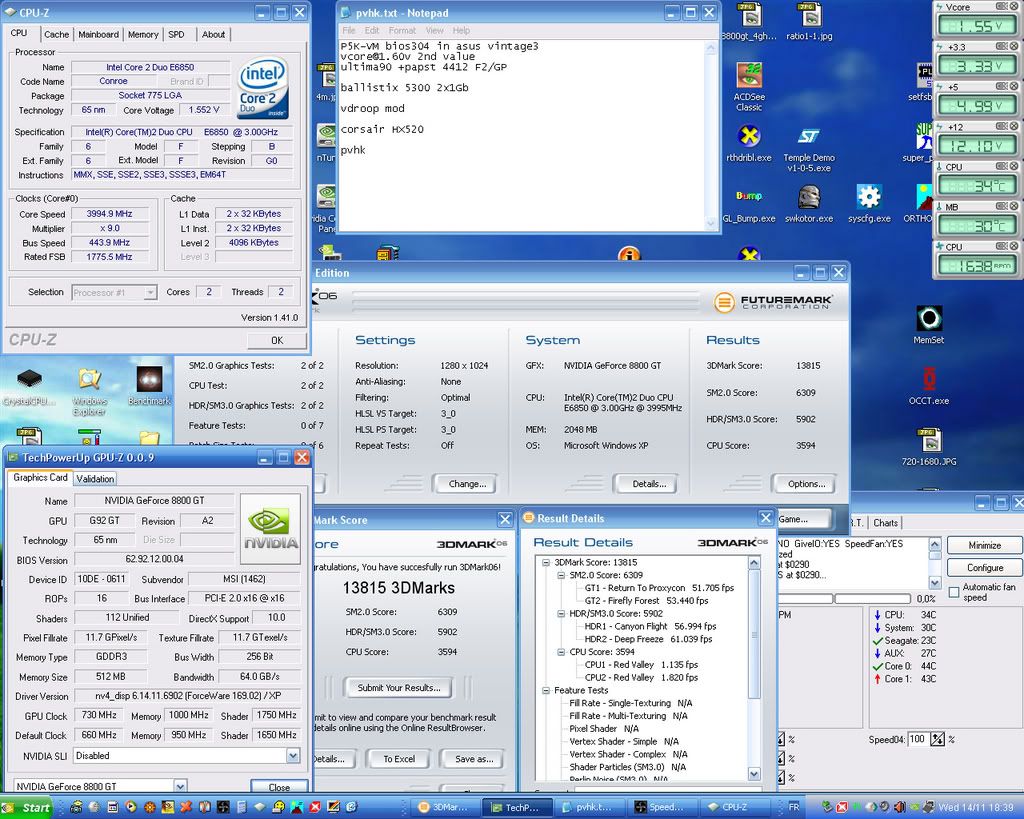
Task: Open Temple Demo desktop icon
Action: tap(808, 137)
